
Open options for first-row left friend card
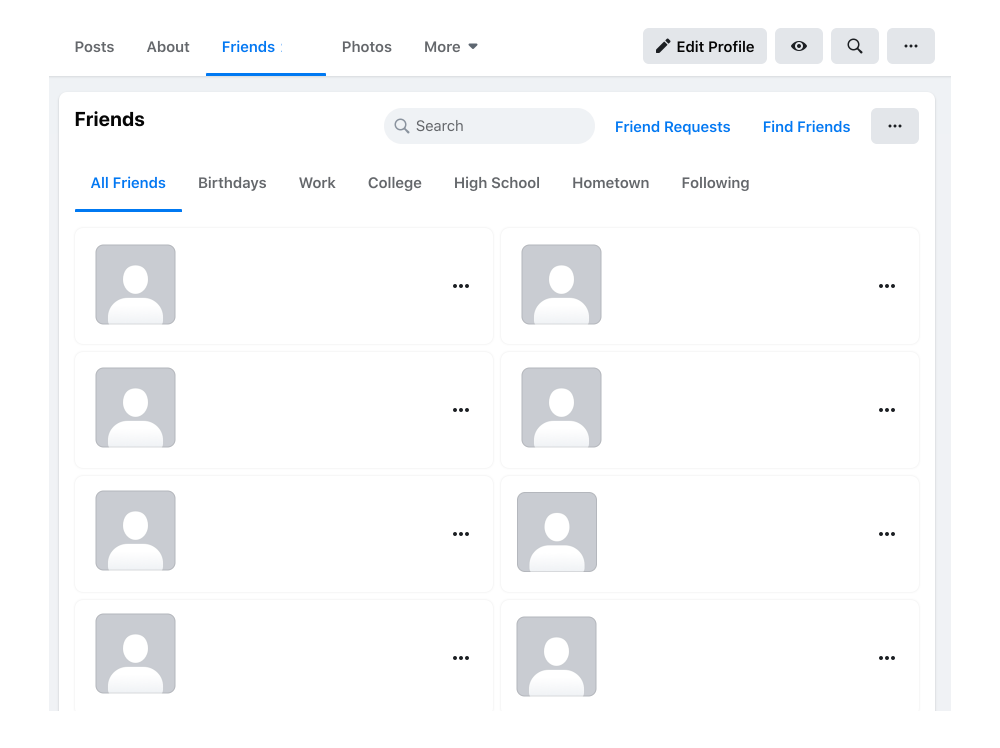(x=460, y=286)
